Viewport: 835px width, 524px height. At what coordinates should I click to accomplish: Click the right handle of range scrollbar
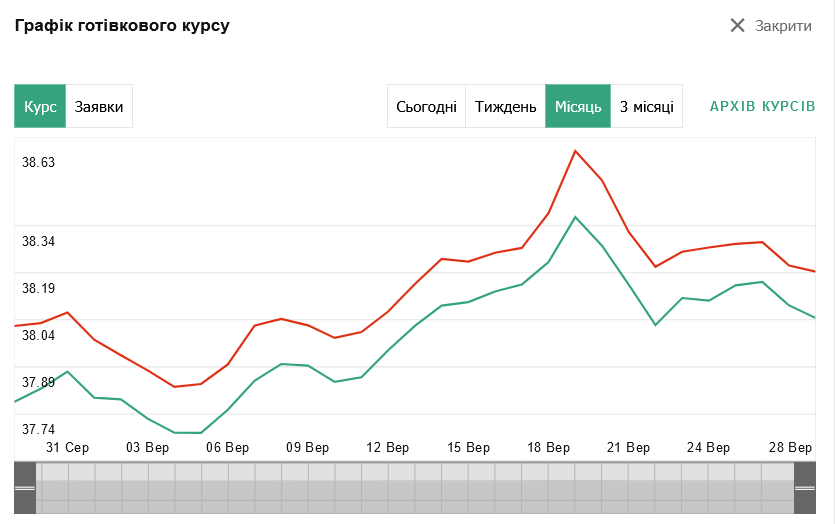[805, 488]
